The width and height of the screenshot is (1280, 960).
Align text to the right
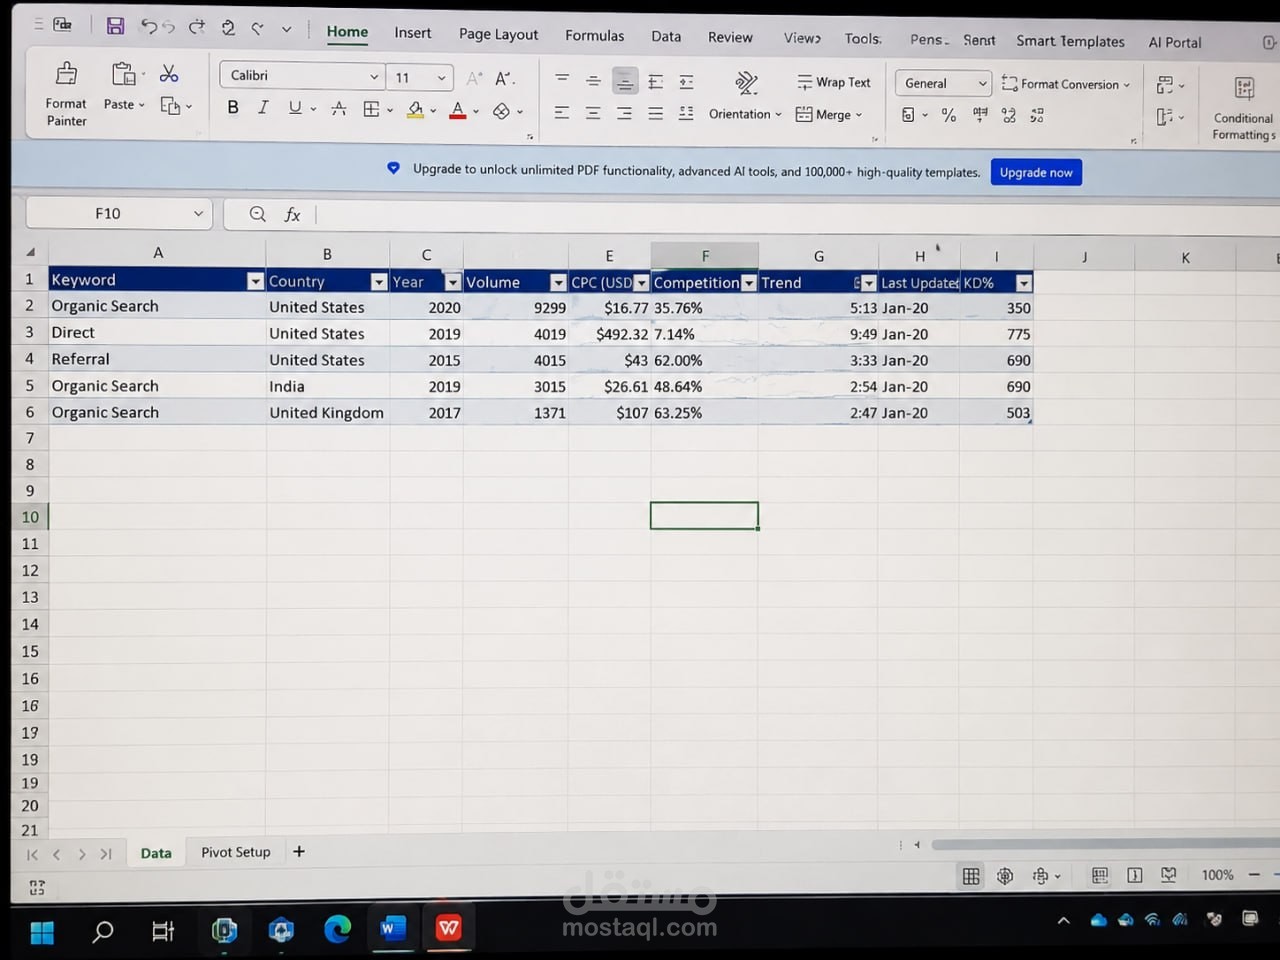click(x=625, y=114)
